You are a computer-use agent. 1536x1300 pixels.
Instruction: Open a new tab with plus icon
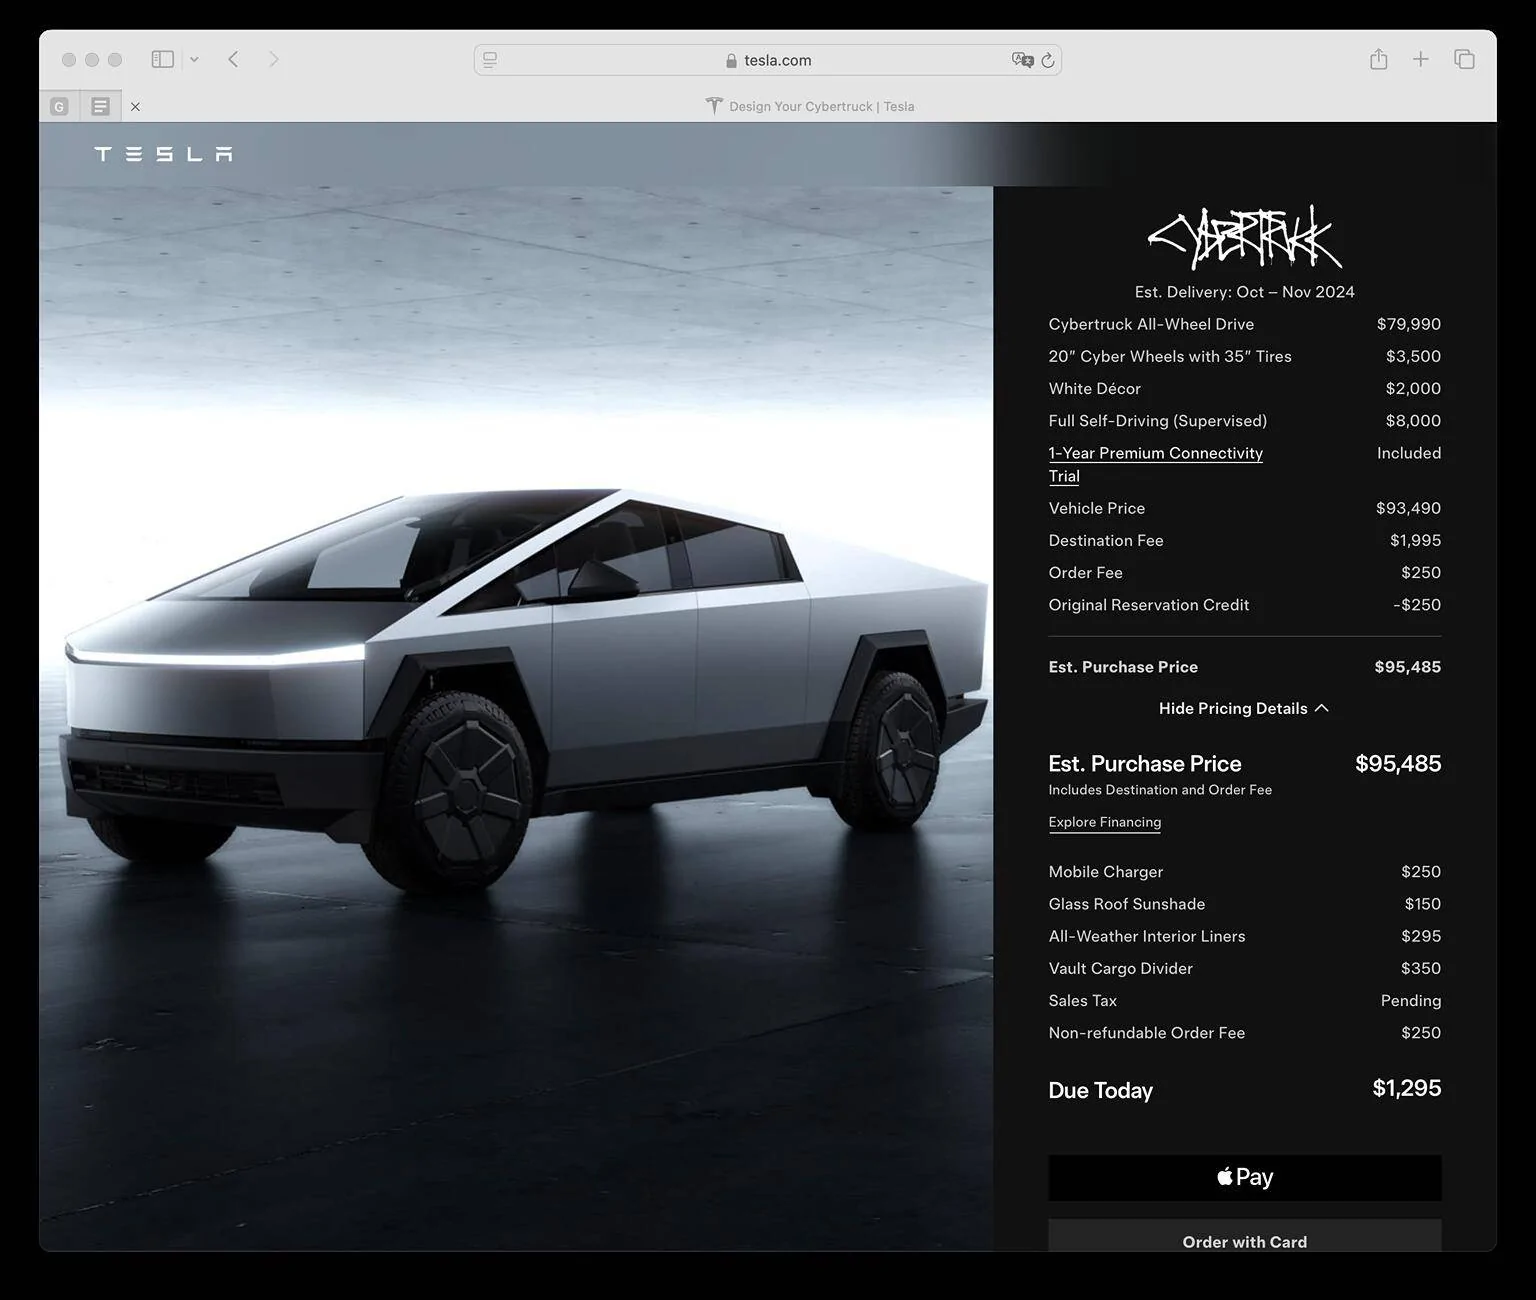point(1420,59)
